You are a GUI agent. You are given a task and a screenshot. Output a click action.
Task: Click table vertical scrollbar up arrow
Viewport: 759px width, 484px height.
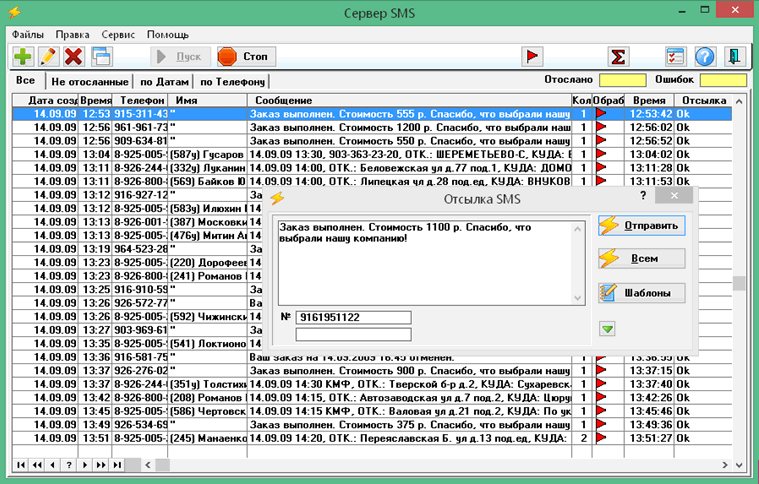pos(739,101)
